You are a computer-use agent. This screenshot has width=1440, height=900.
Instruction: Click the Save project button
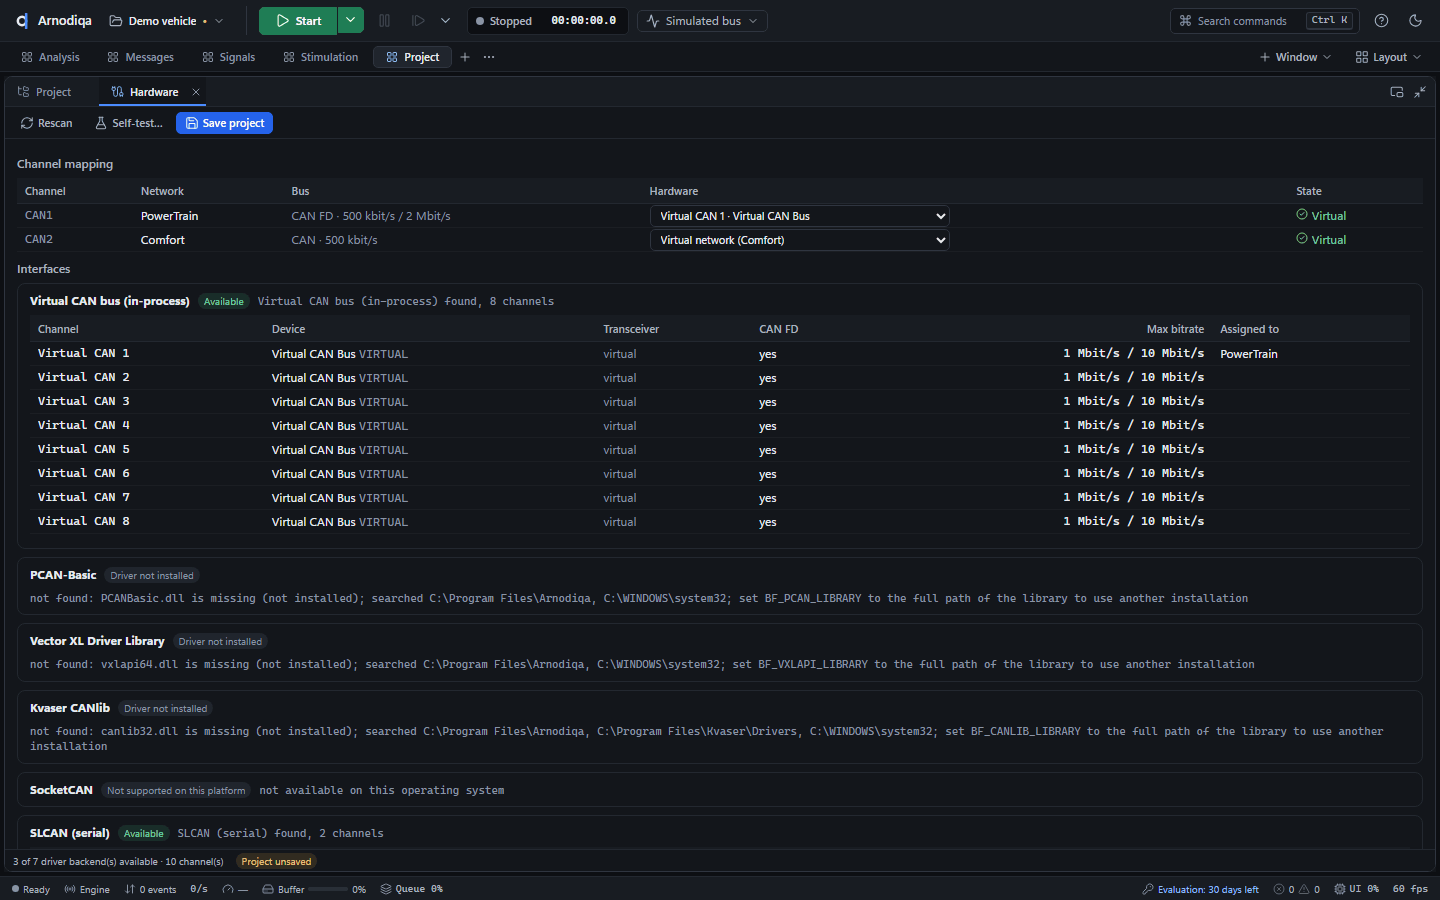coord(225,123)
